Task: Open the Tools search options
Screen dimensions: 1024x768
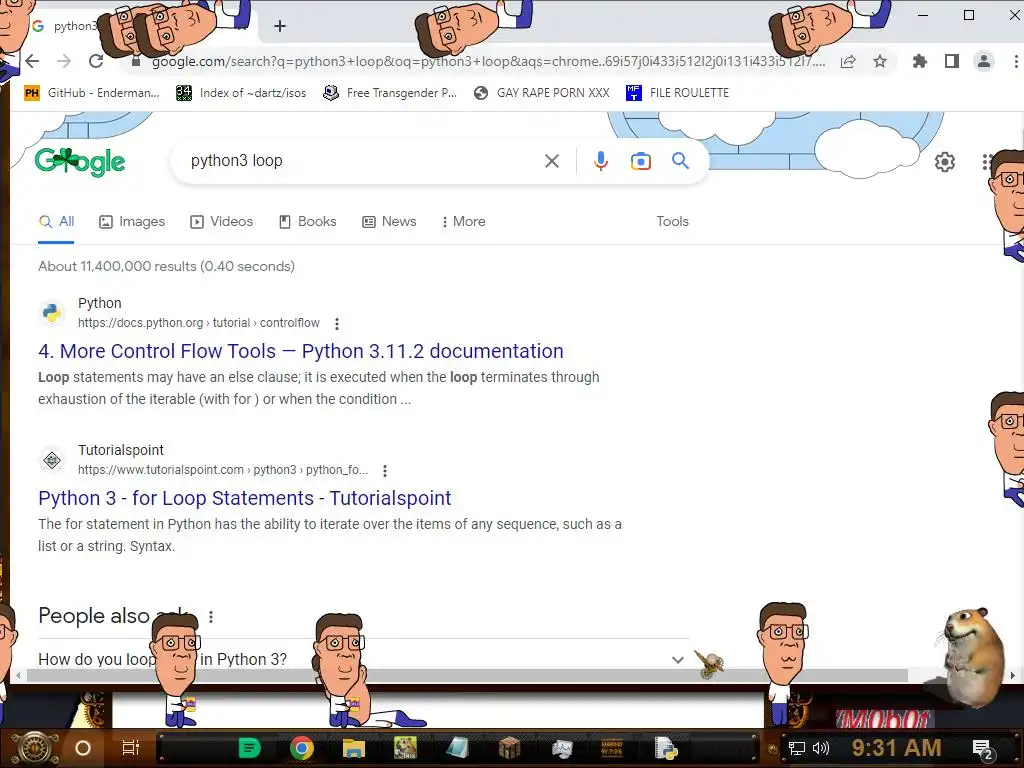Action: click(673, 222)
